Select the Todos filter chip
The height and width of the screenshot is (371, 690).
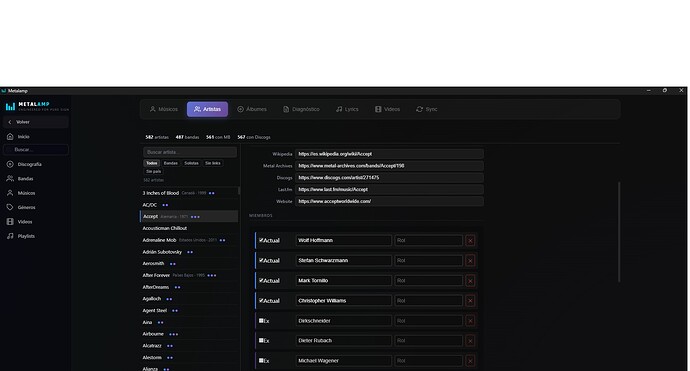coord(151,163)
